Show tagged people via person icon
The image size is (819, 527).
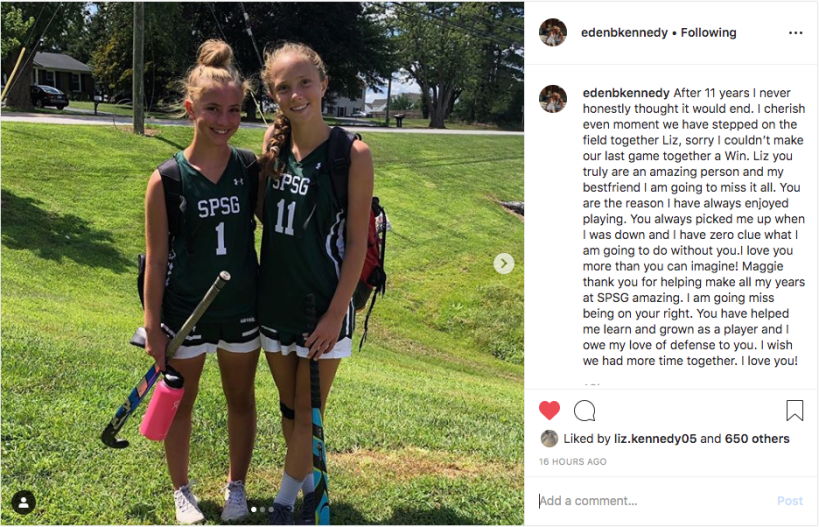pyautogui.click(x=24, y=502)
